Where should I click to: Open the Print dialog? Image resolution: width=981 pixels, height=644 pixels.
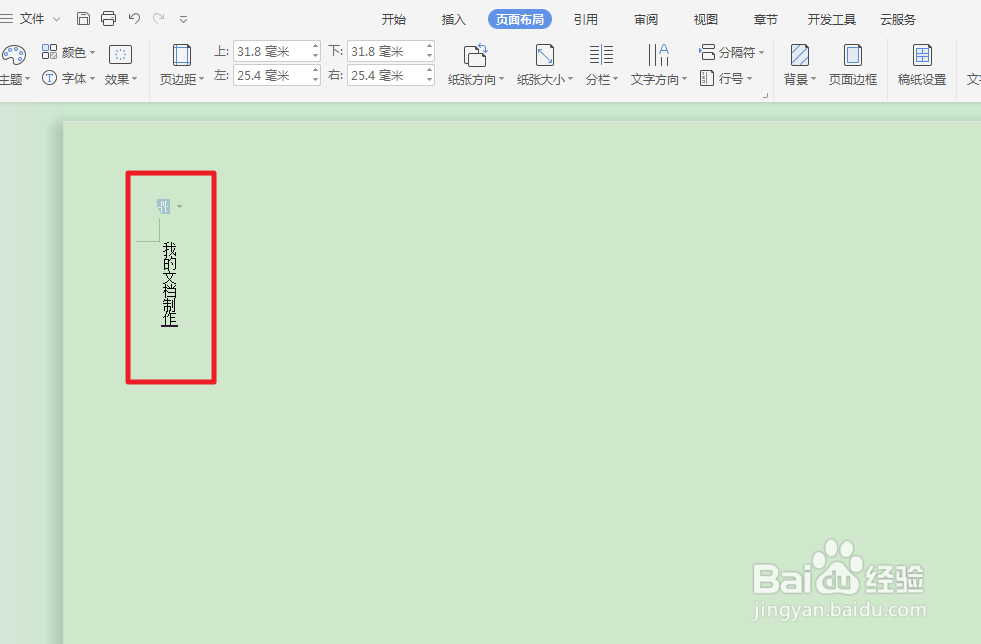pos(108,17)
